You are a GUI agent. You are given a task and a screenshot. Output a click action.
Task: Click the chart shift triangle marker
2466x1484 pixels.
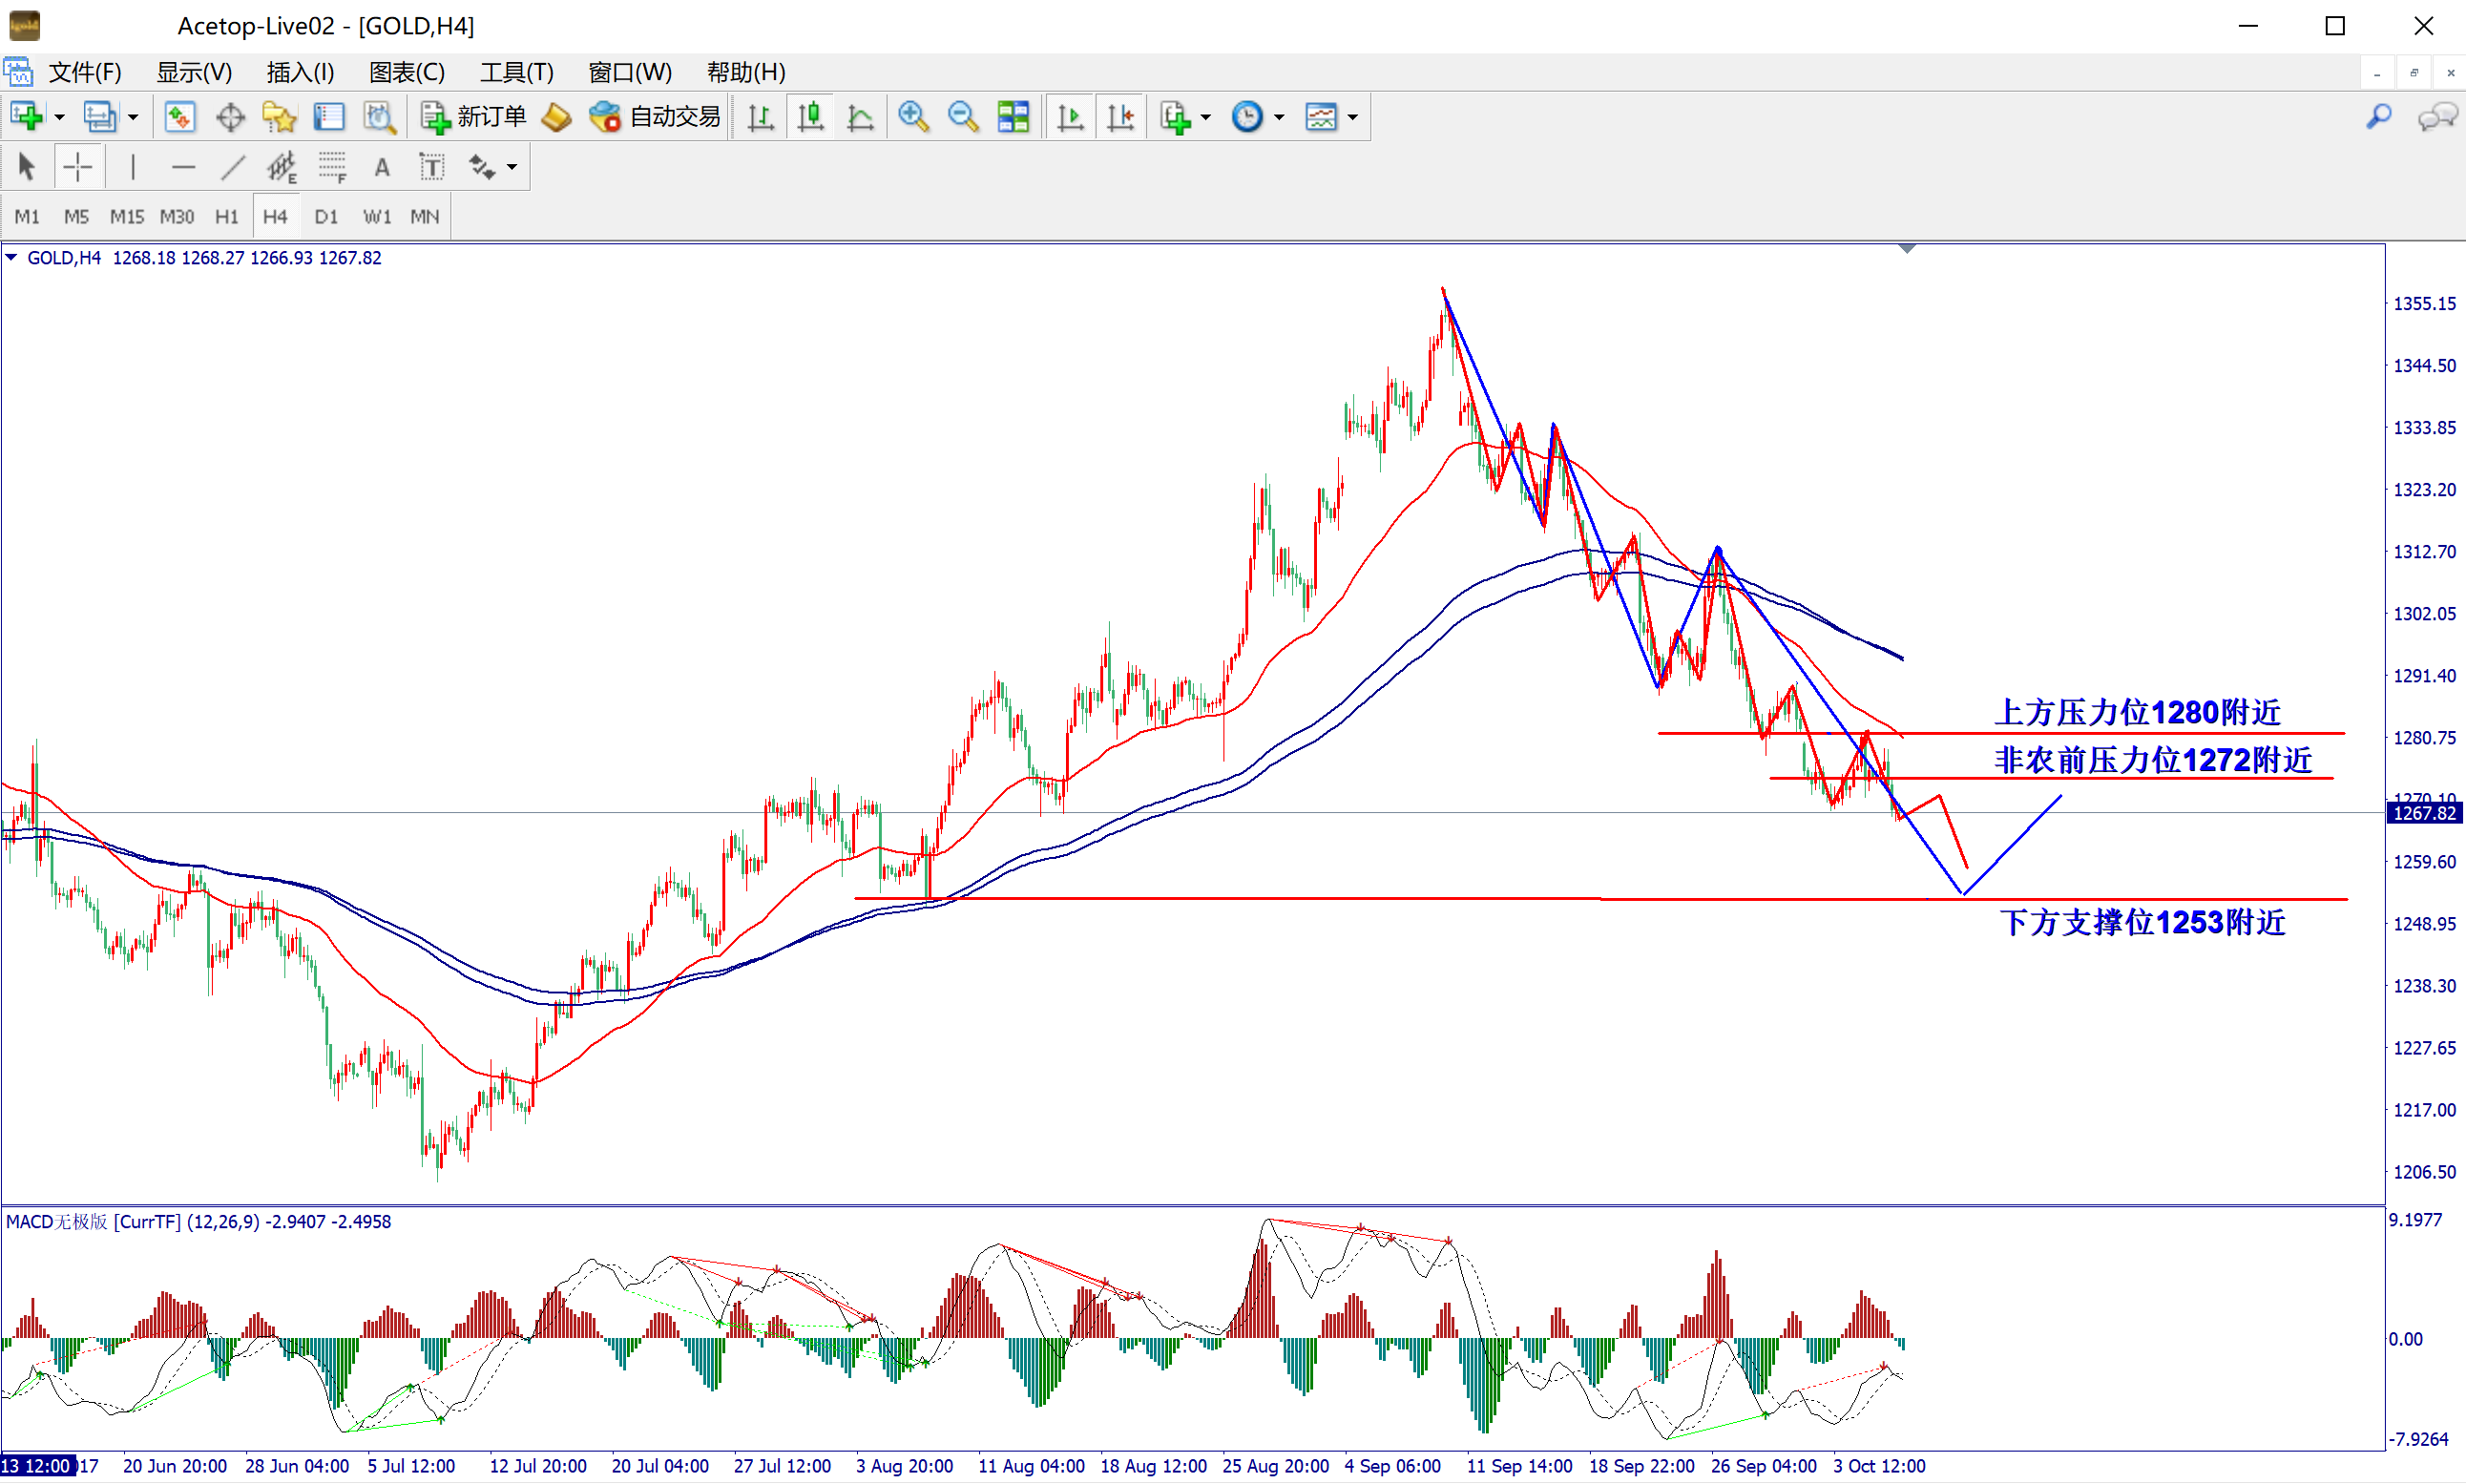pyautogui.click(x=1906, y=248)
